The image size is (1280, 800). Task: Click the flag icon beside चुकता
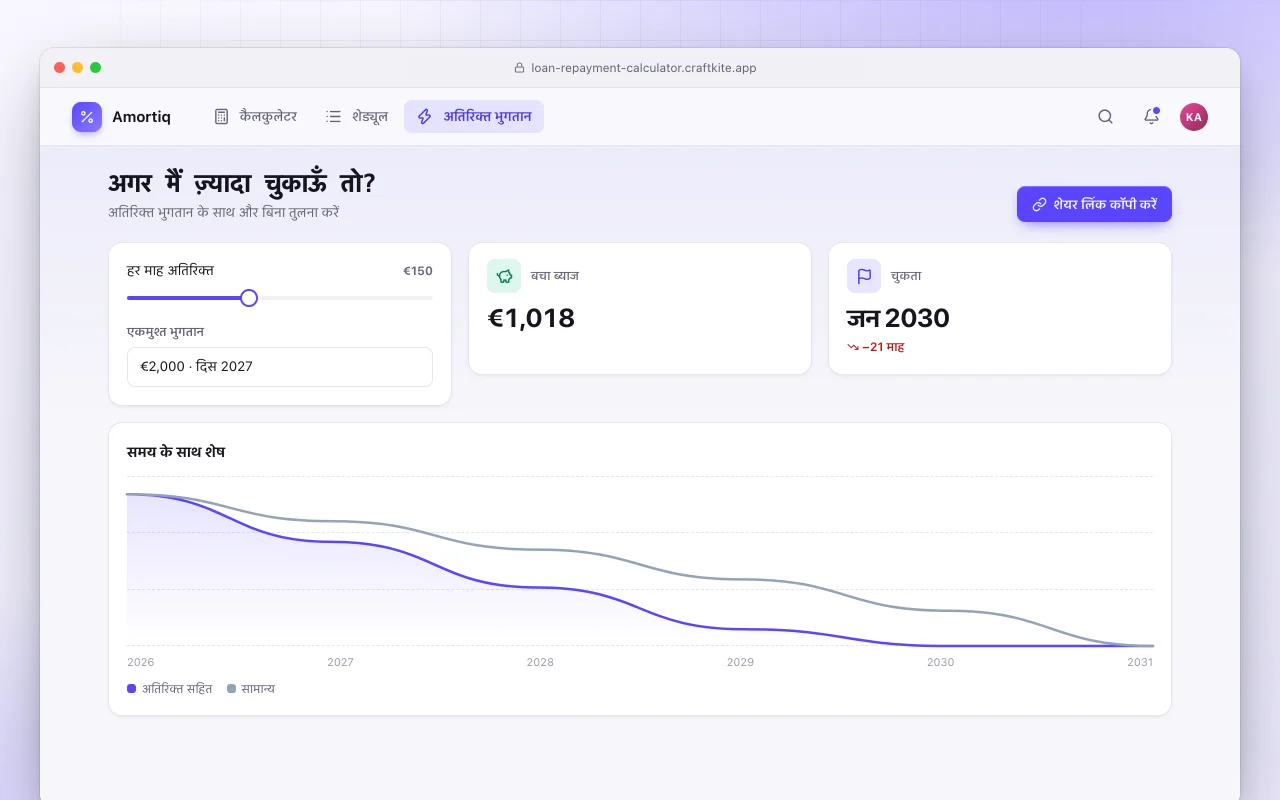click(864, 276)
